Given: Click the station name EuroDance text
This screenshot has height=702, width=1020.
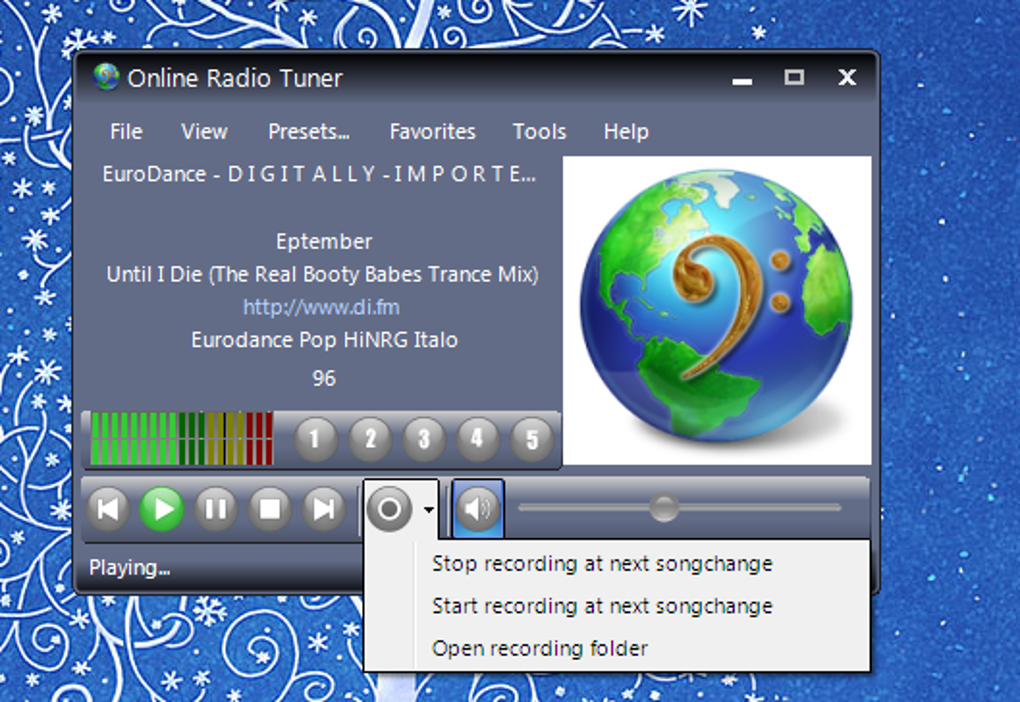Looking at the screenshot, I should click(x=319, y=174).
